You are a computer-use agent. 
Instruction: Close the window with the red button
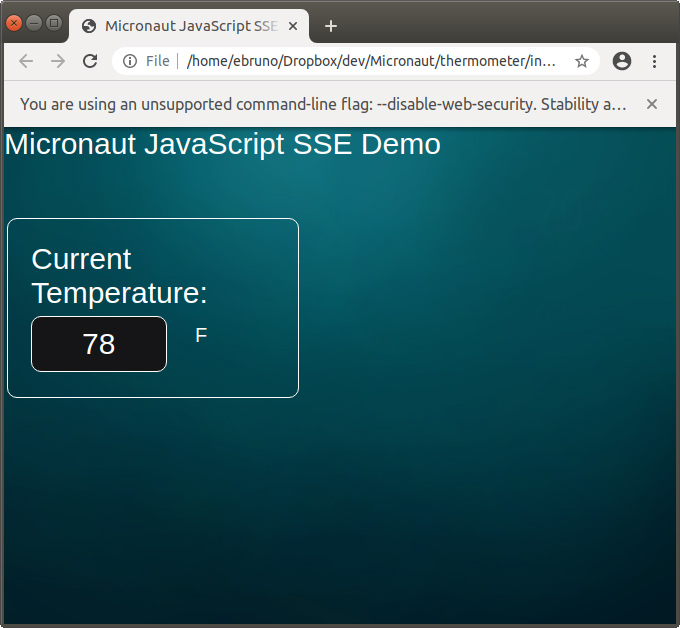[x=14, y=23]
